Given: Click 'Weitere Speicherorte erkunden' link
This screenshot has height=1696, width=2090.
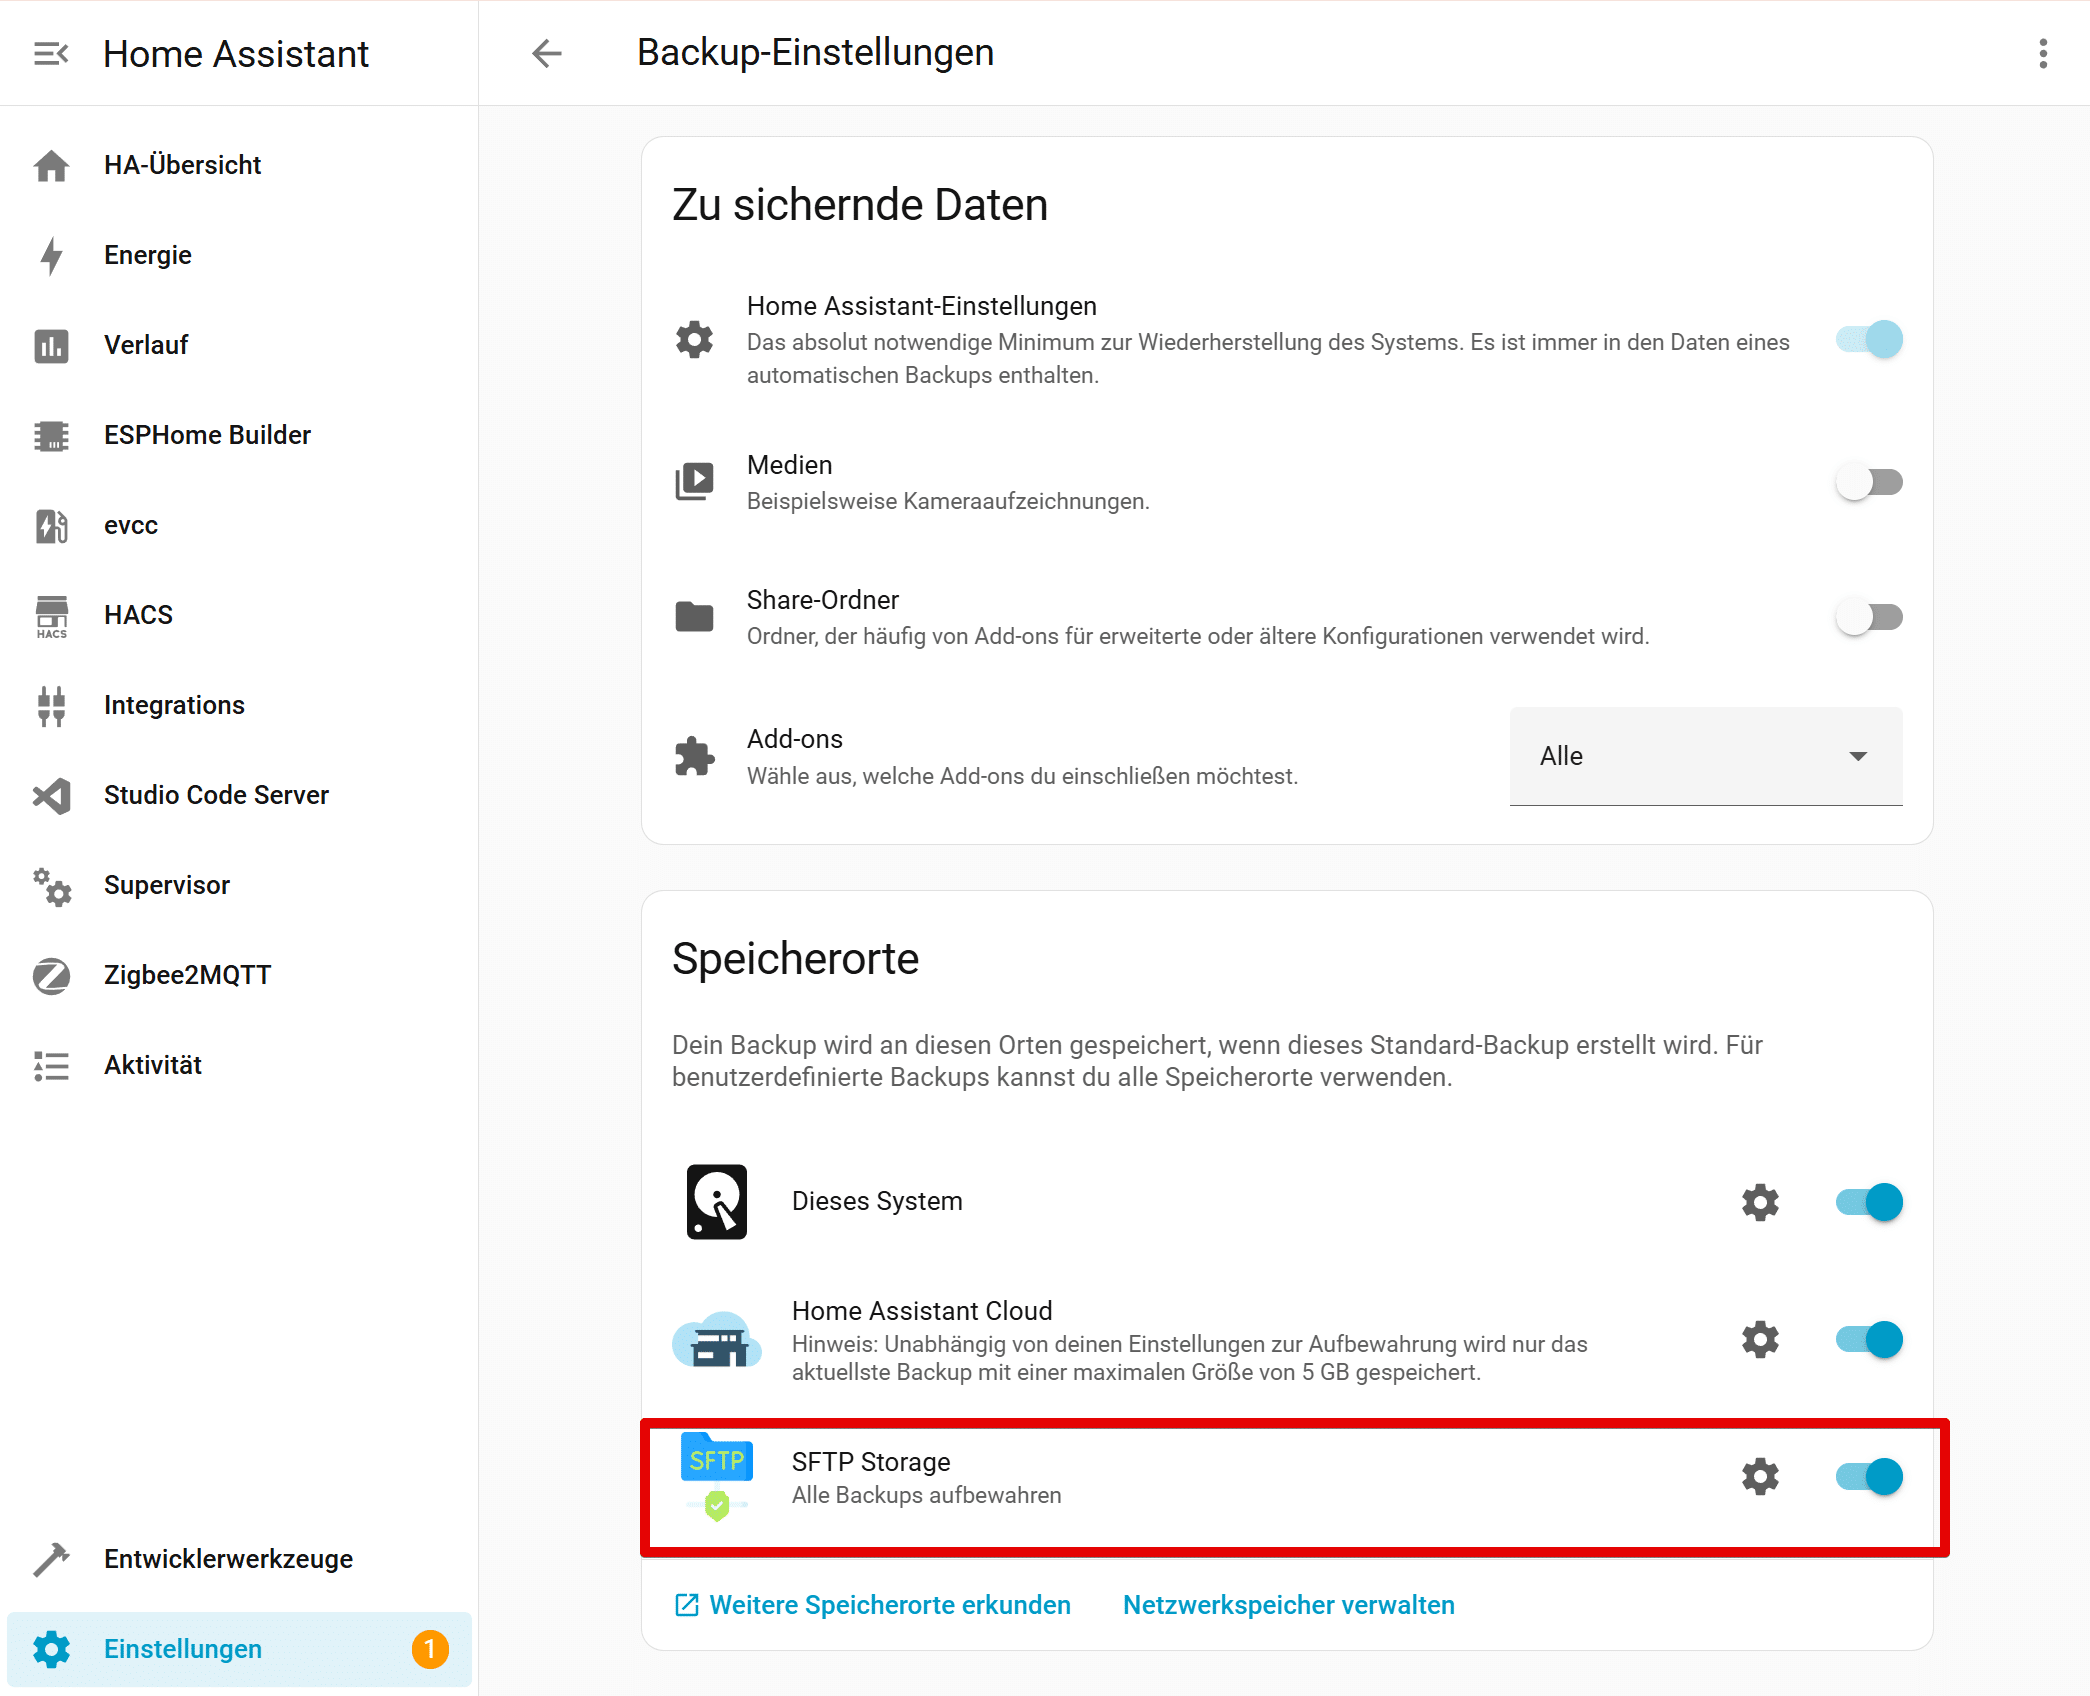Looking at the screenshot, I should (x=872, y=1605).
